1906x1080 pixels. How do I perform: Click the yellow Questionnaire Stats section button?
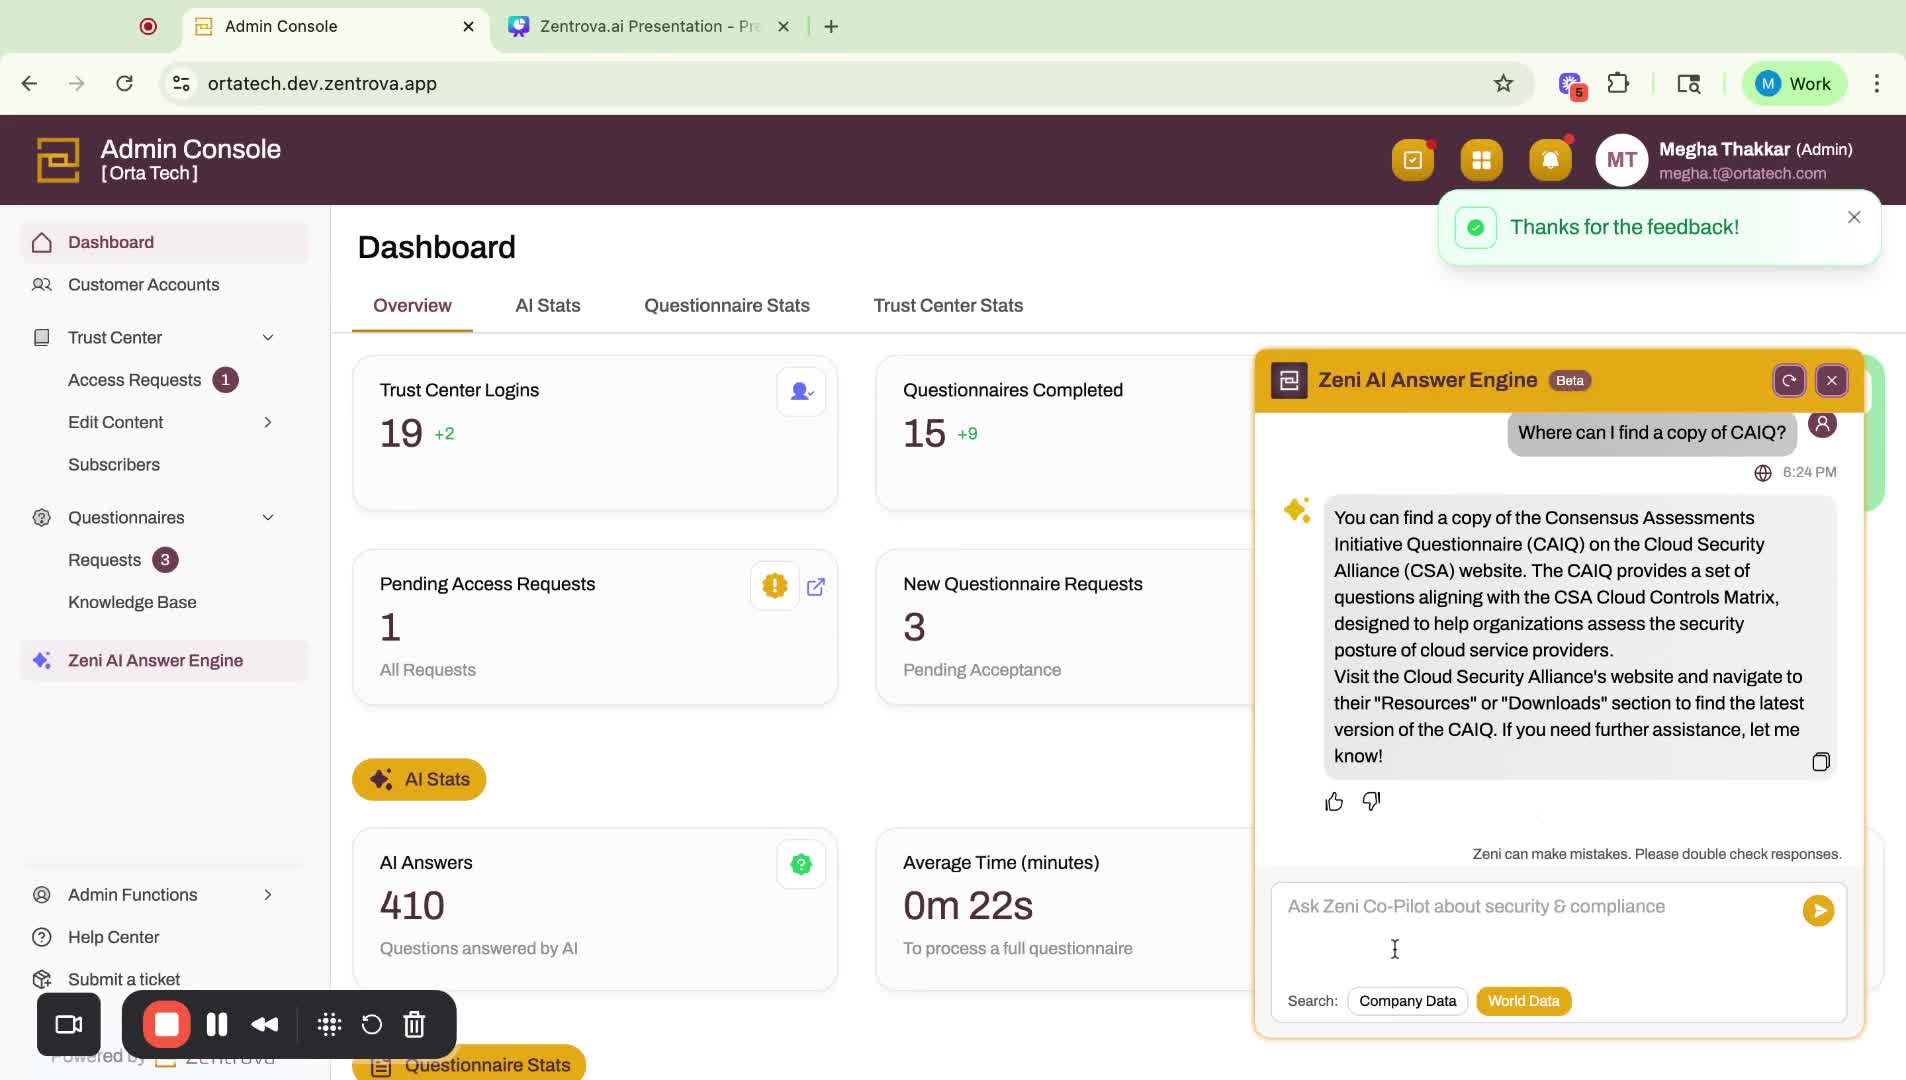click(469, 1063)
